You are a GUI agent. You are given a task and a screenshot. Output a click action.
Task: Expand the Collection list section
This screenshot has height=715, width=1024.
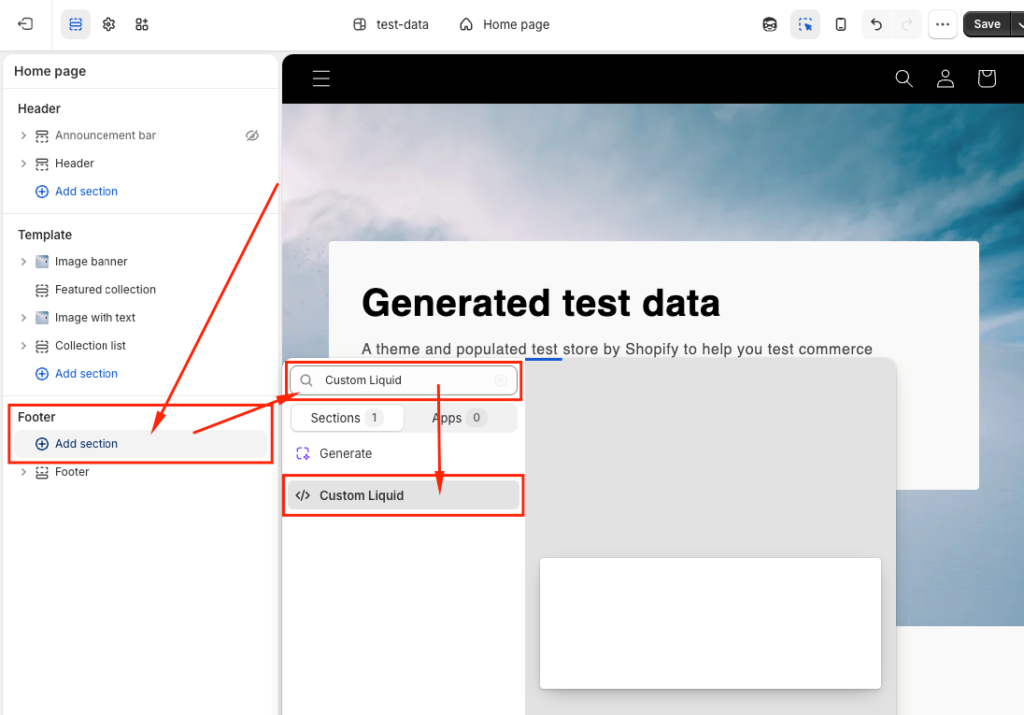click(x=24, y=345)
